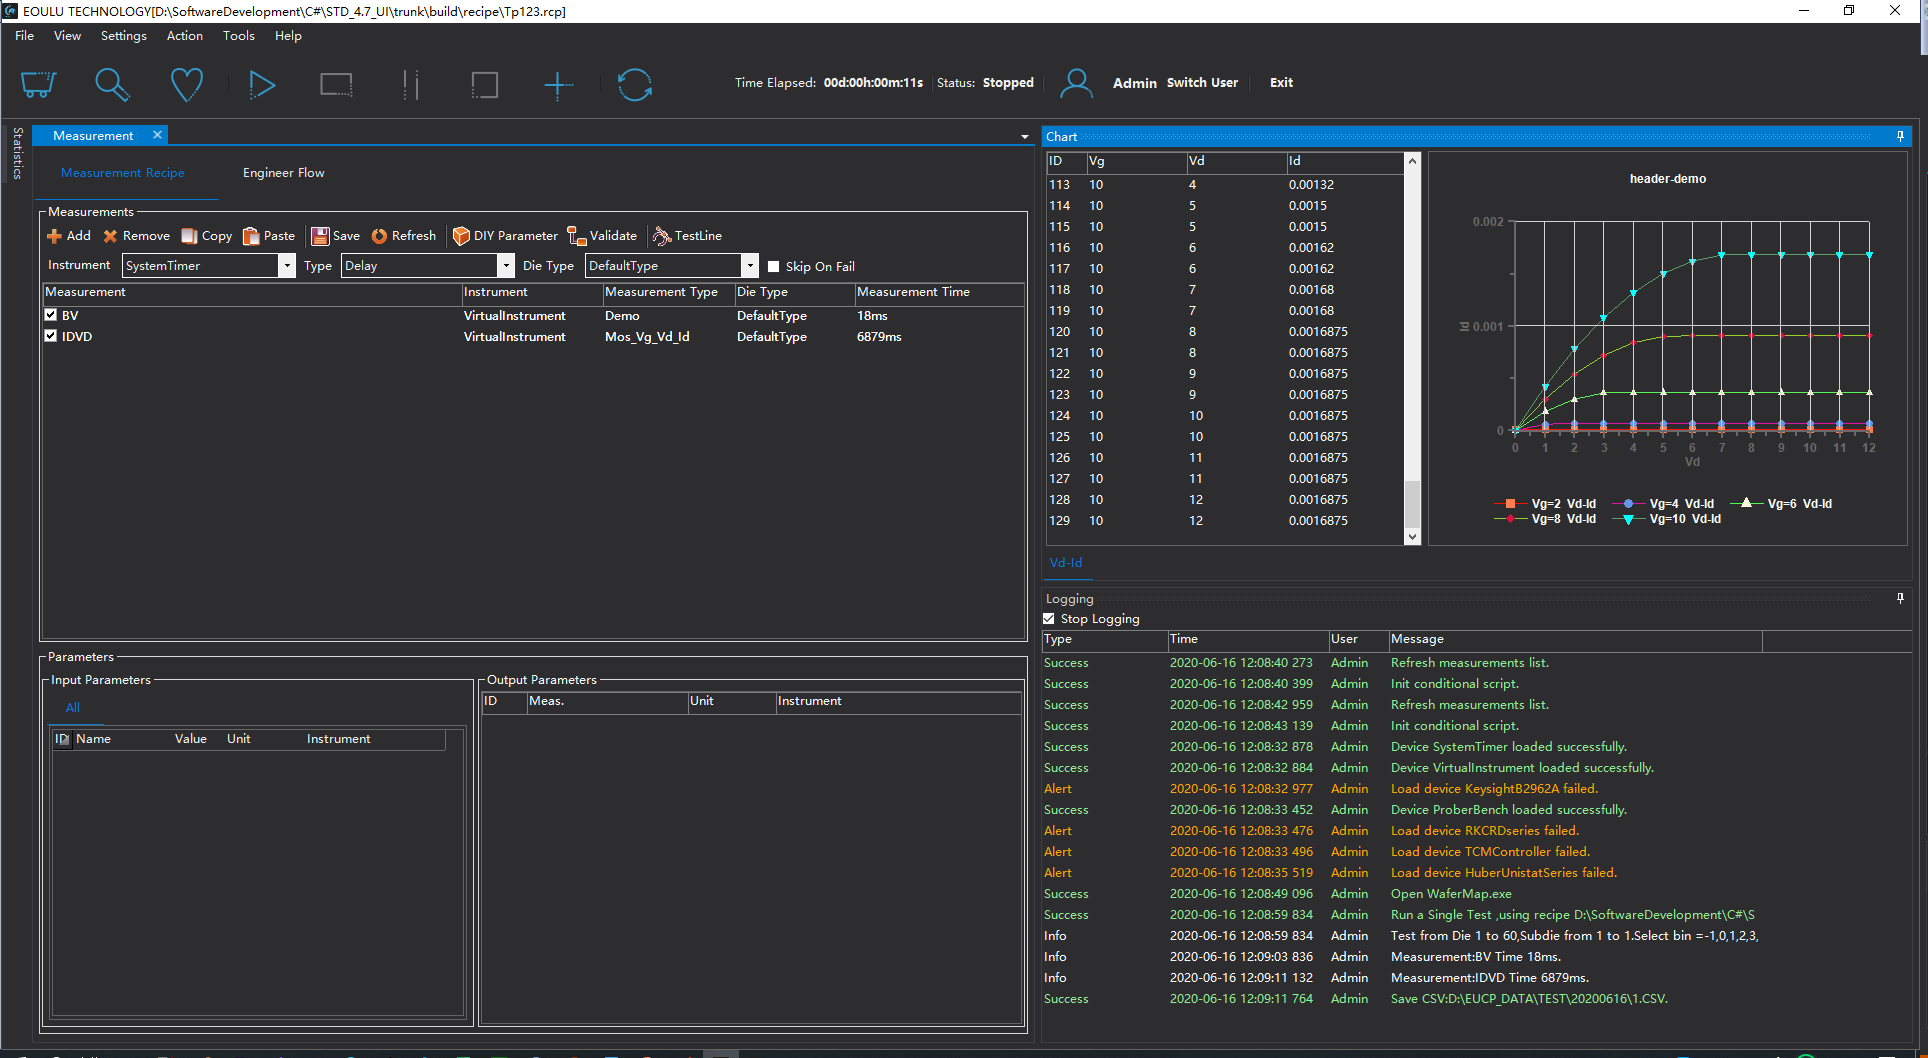Switch to the Engineer Flow tab
Screen dimensions: 1928x1058
pos(283,173)
